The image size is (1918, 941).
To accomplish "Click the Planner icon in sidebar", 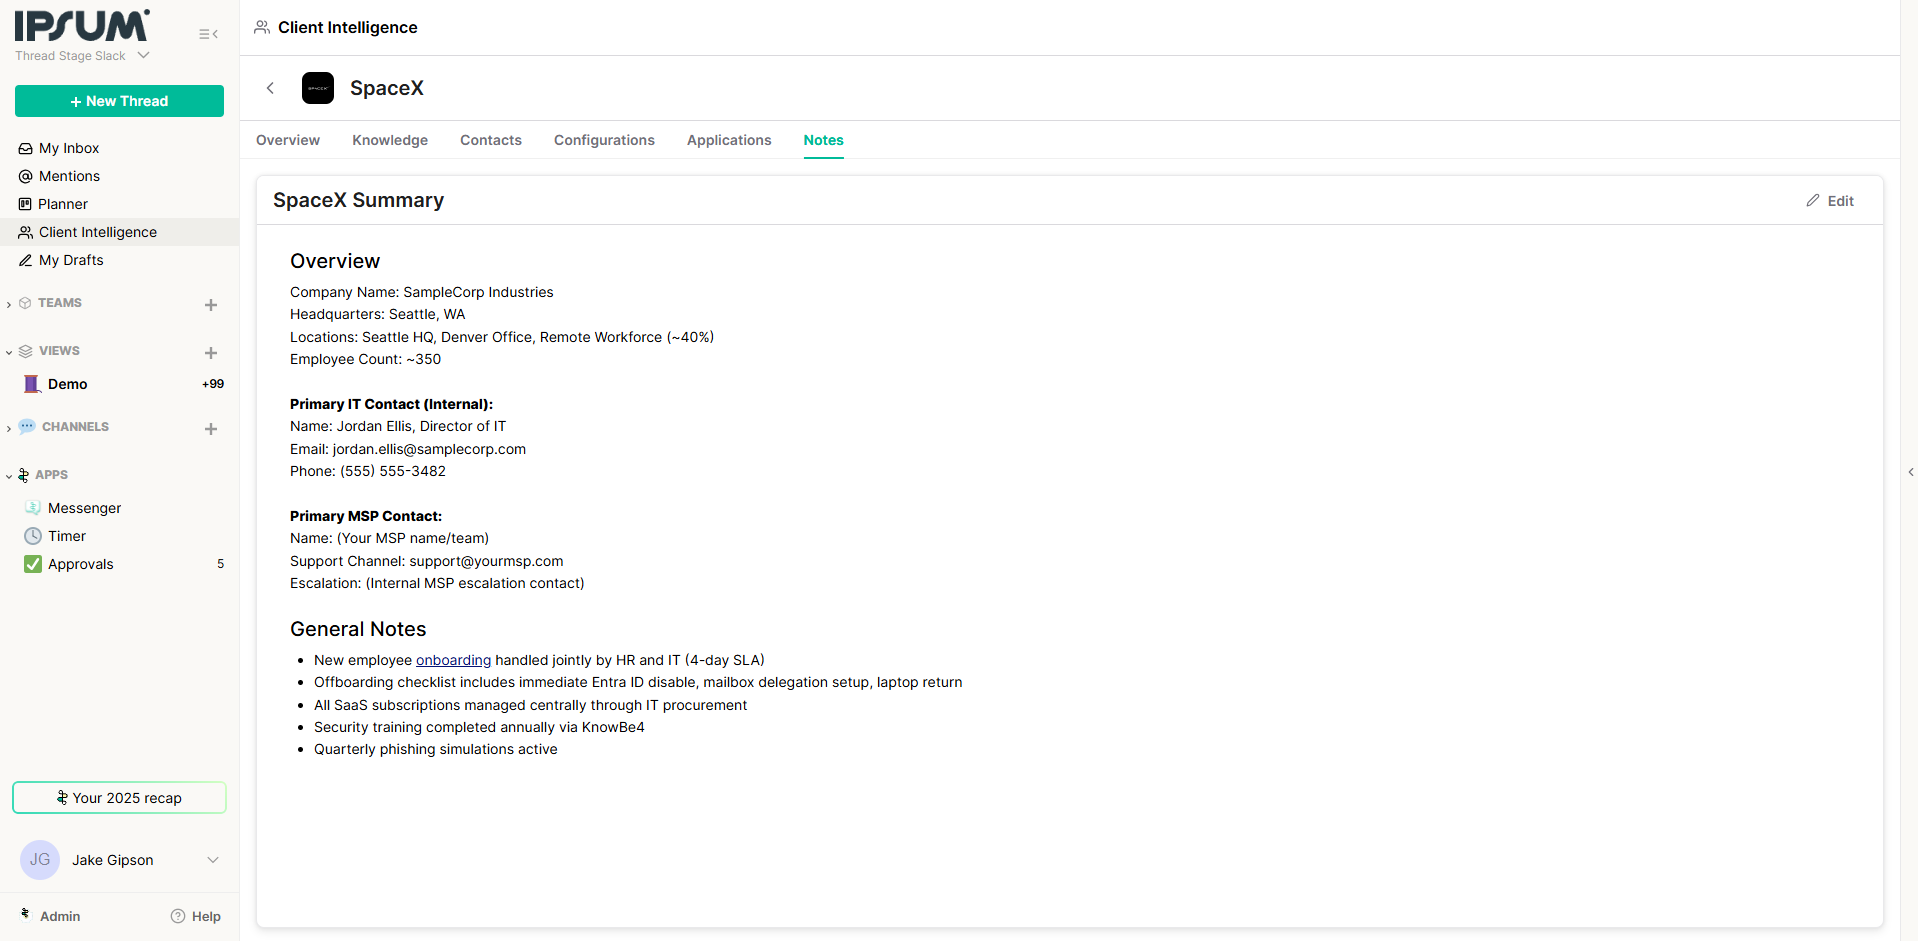I will (25, 204).
